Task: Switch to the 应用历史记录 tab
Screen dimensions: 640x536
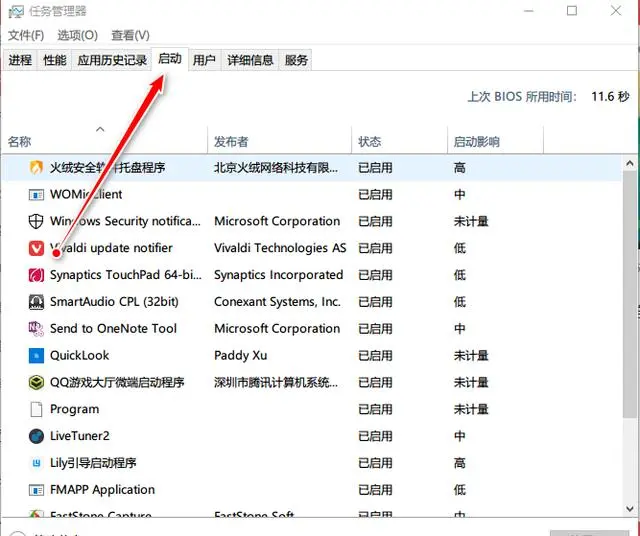Action: point(112,60)
